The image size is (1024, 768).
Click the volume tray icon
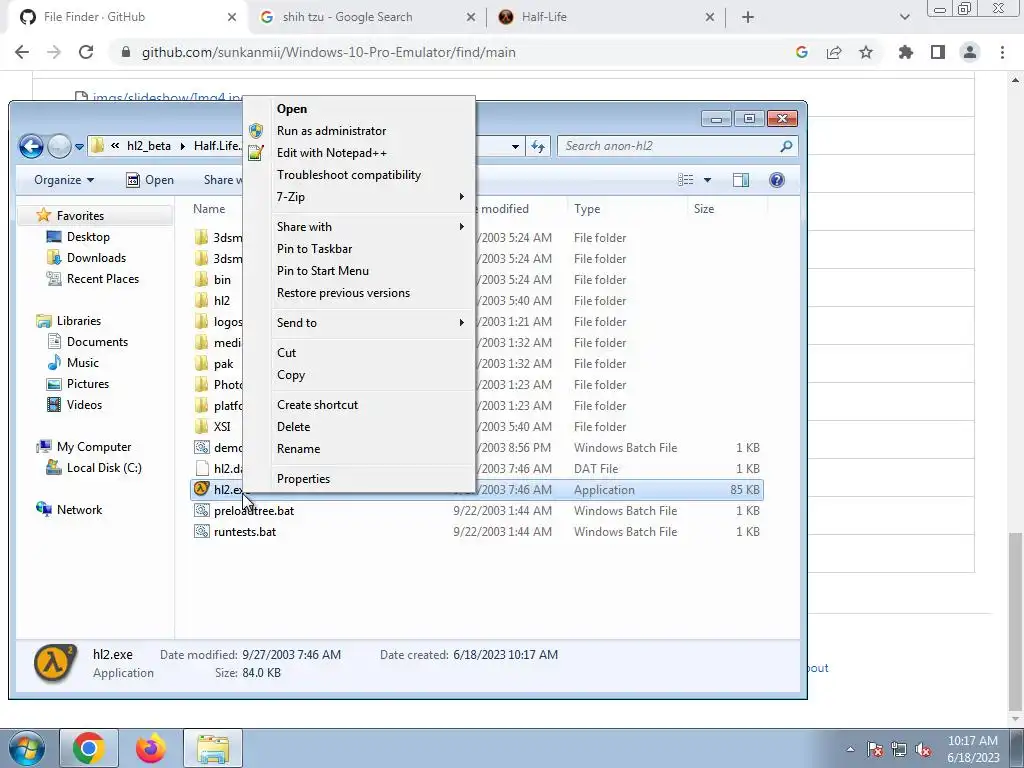click(923, 750)
